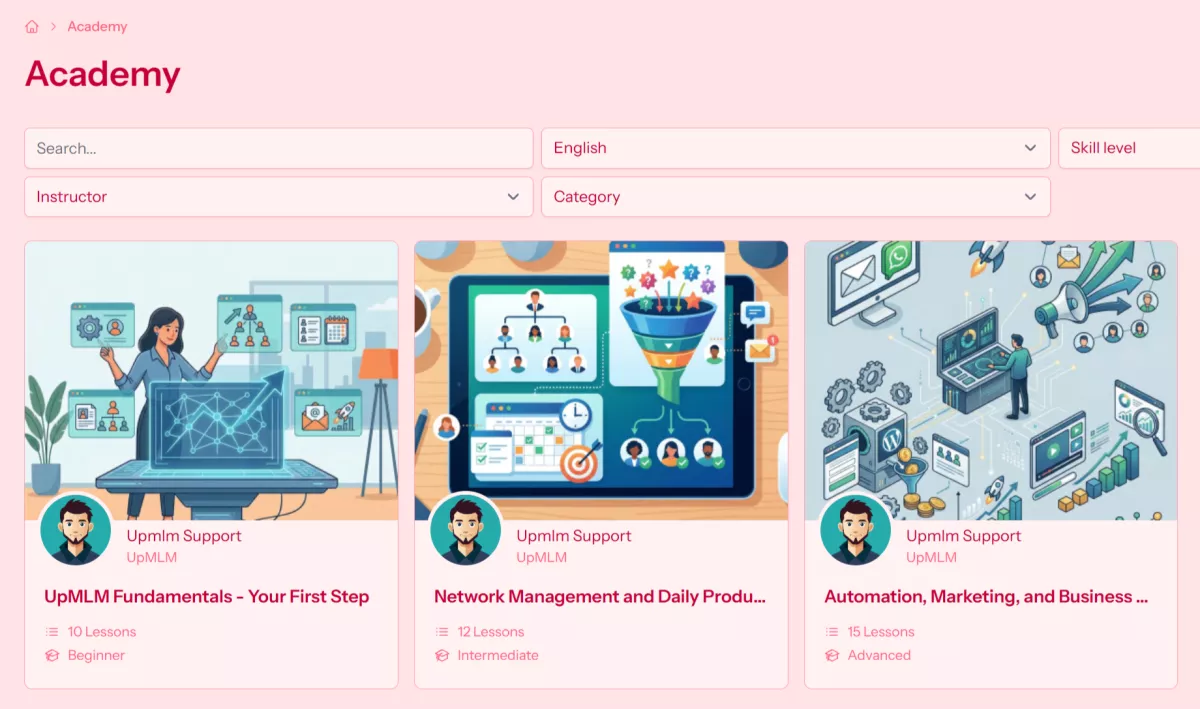Click UpMLM subtitle on Fundamentals card
Screen dimensions: 1200x709
[x=152, y=558]
